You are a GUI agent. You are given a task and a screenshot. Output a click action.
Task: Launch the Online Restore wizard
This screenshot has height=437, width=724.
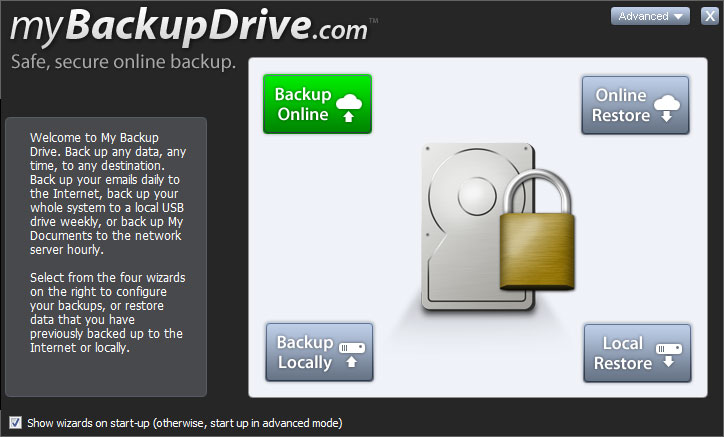point(635,105)
